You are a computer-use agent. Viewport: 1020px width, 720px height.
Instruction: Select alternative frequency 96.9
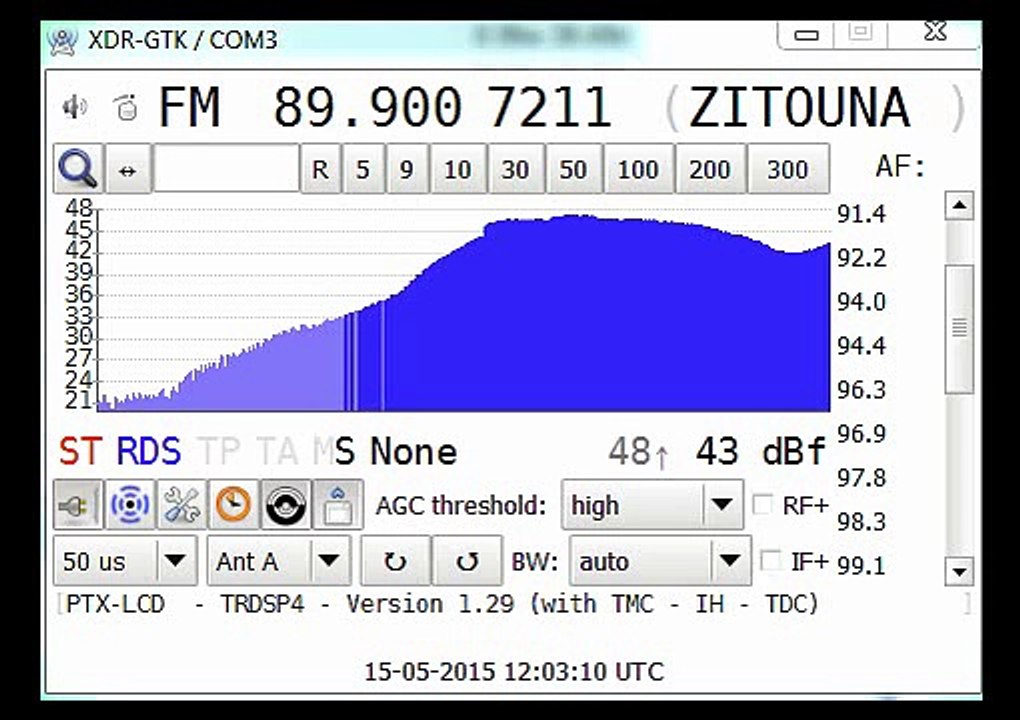coord(861,434)
